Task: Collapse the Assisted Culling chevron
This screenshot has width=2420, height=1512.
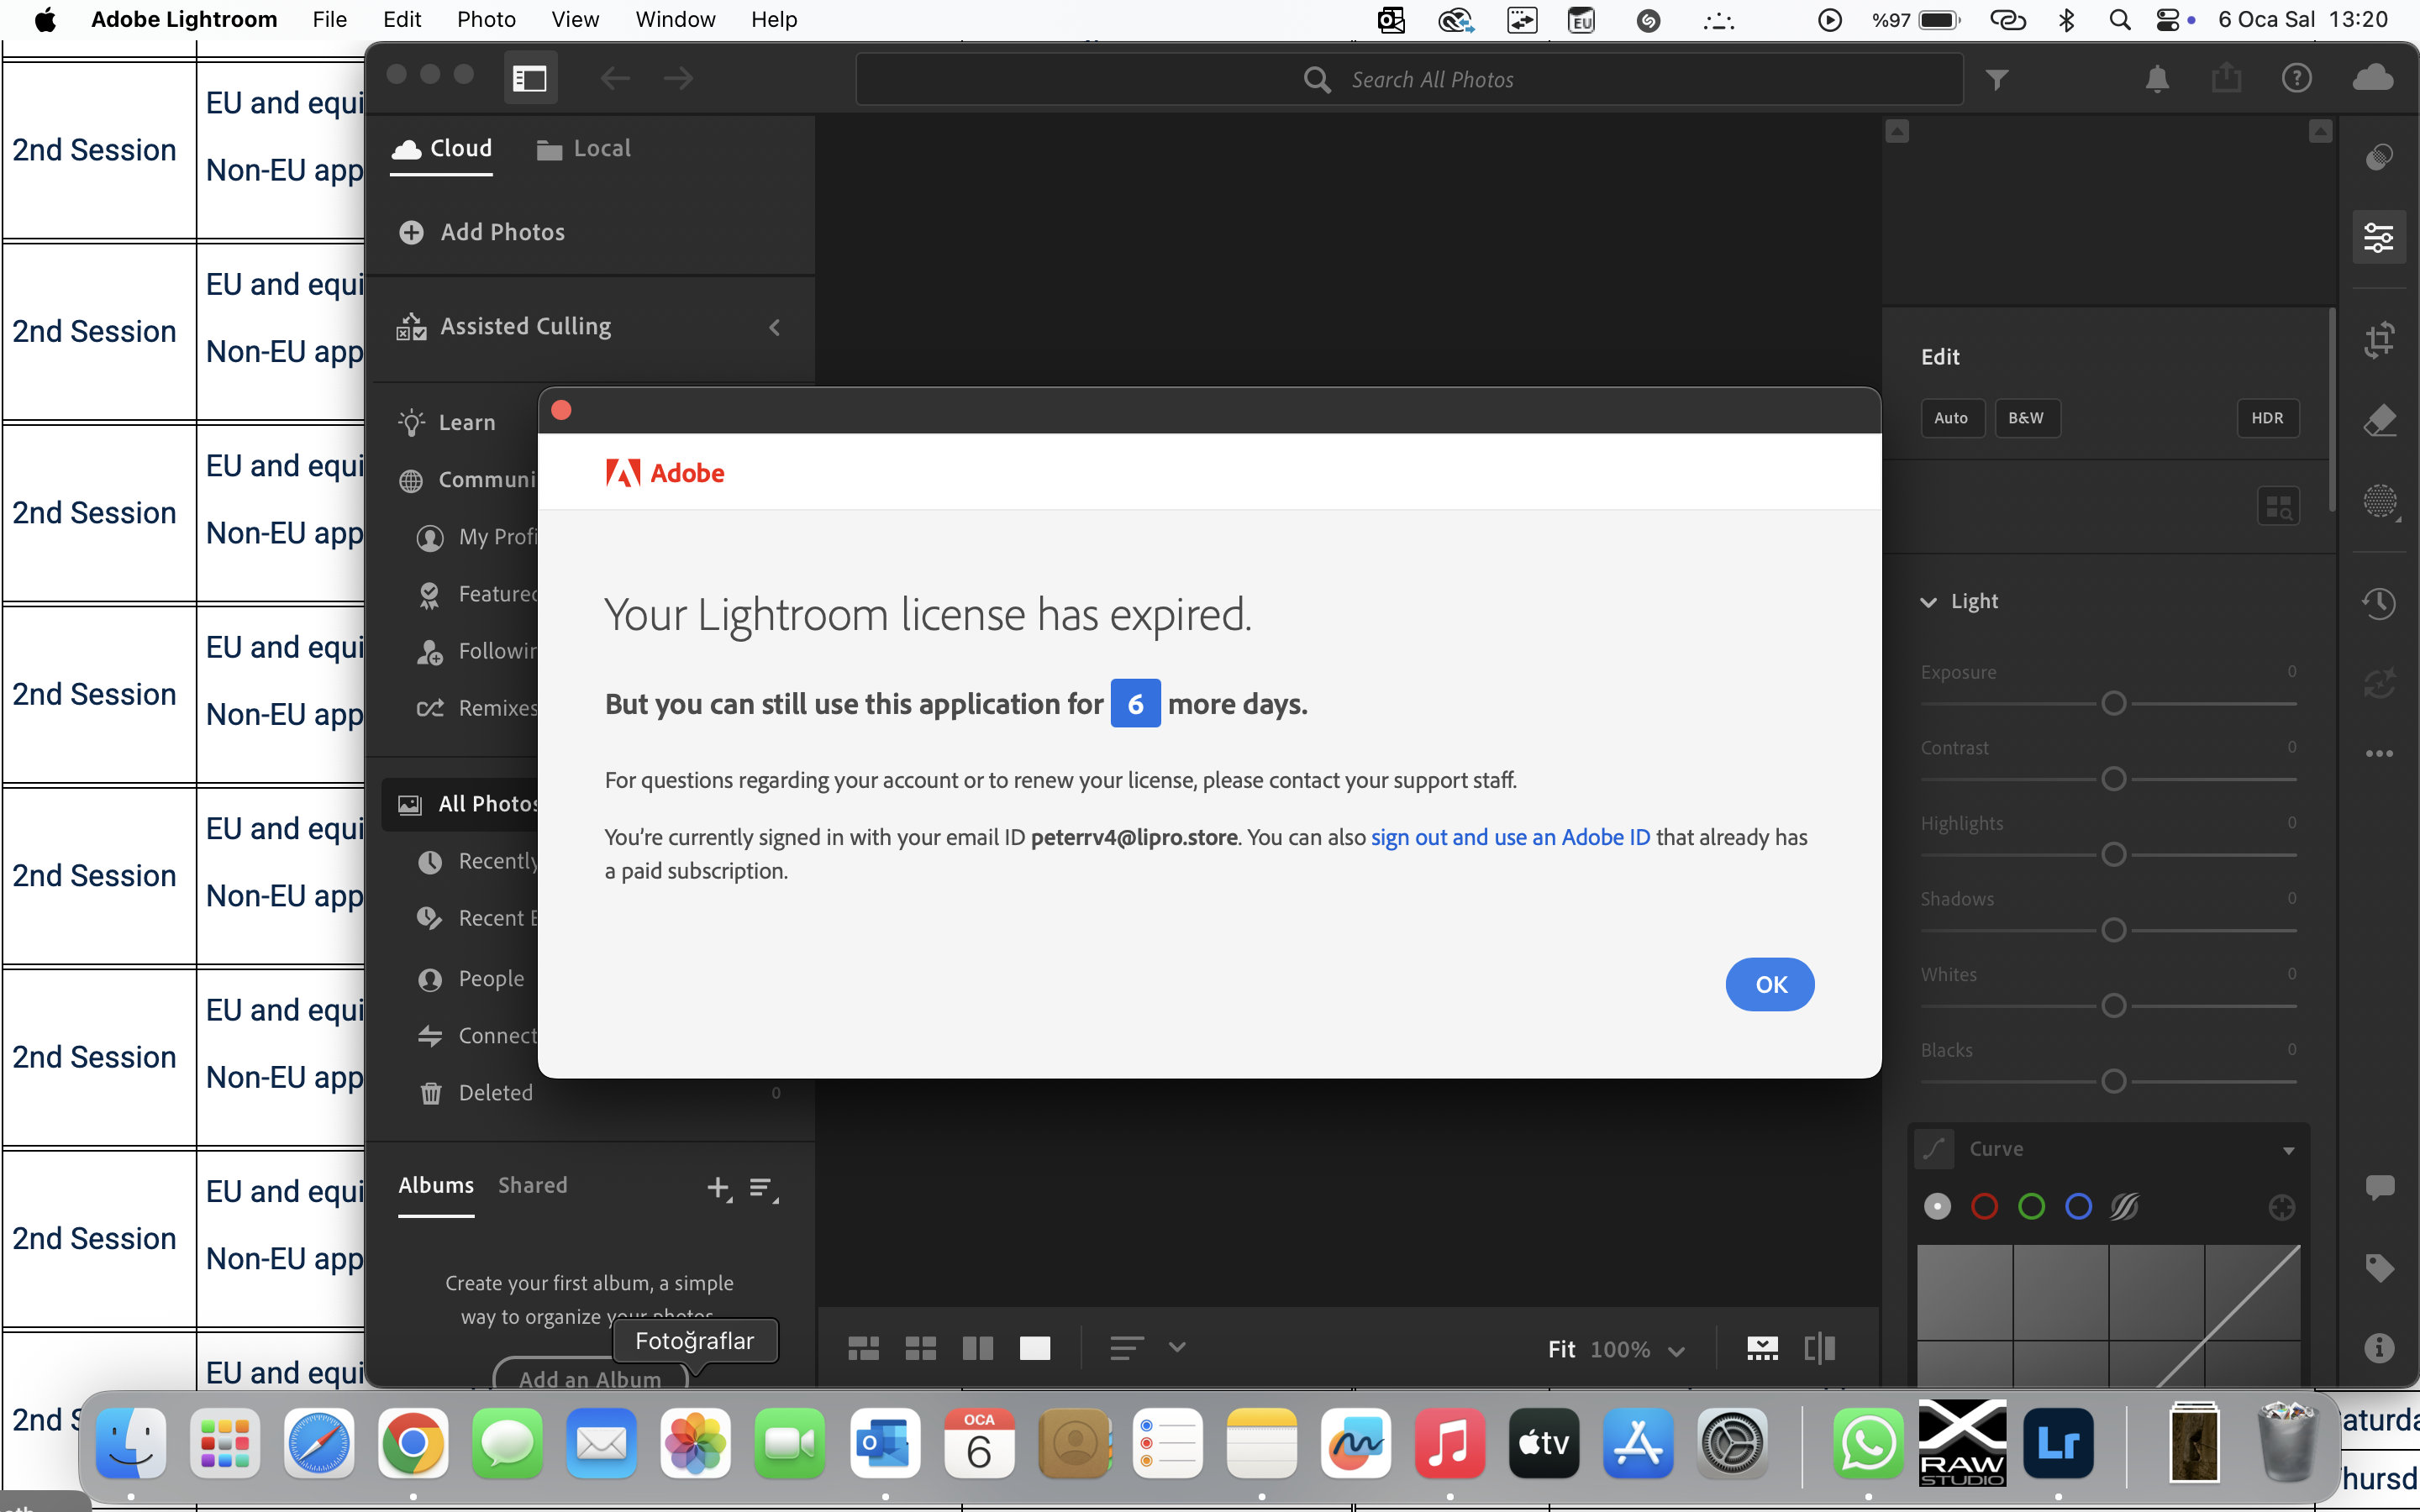Action: coord(774,327)
